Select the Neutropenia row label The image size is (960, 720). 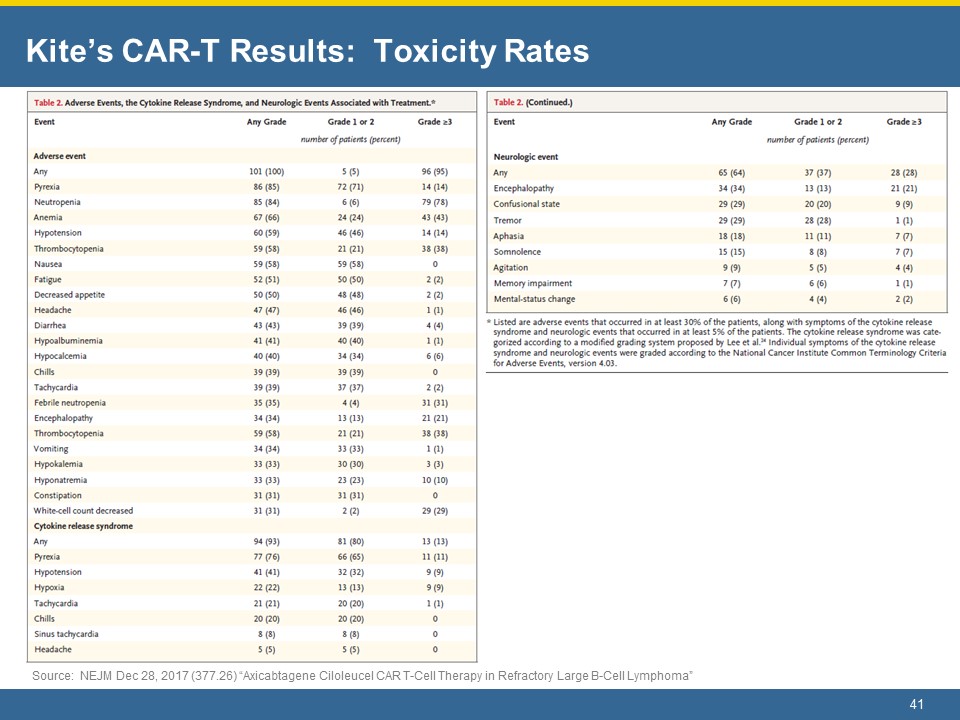pyautogui.click(x=57, y=202)
